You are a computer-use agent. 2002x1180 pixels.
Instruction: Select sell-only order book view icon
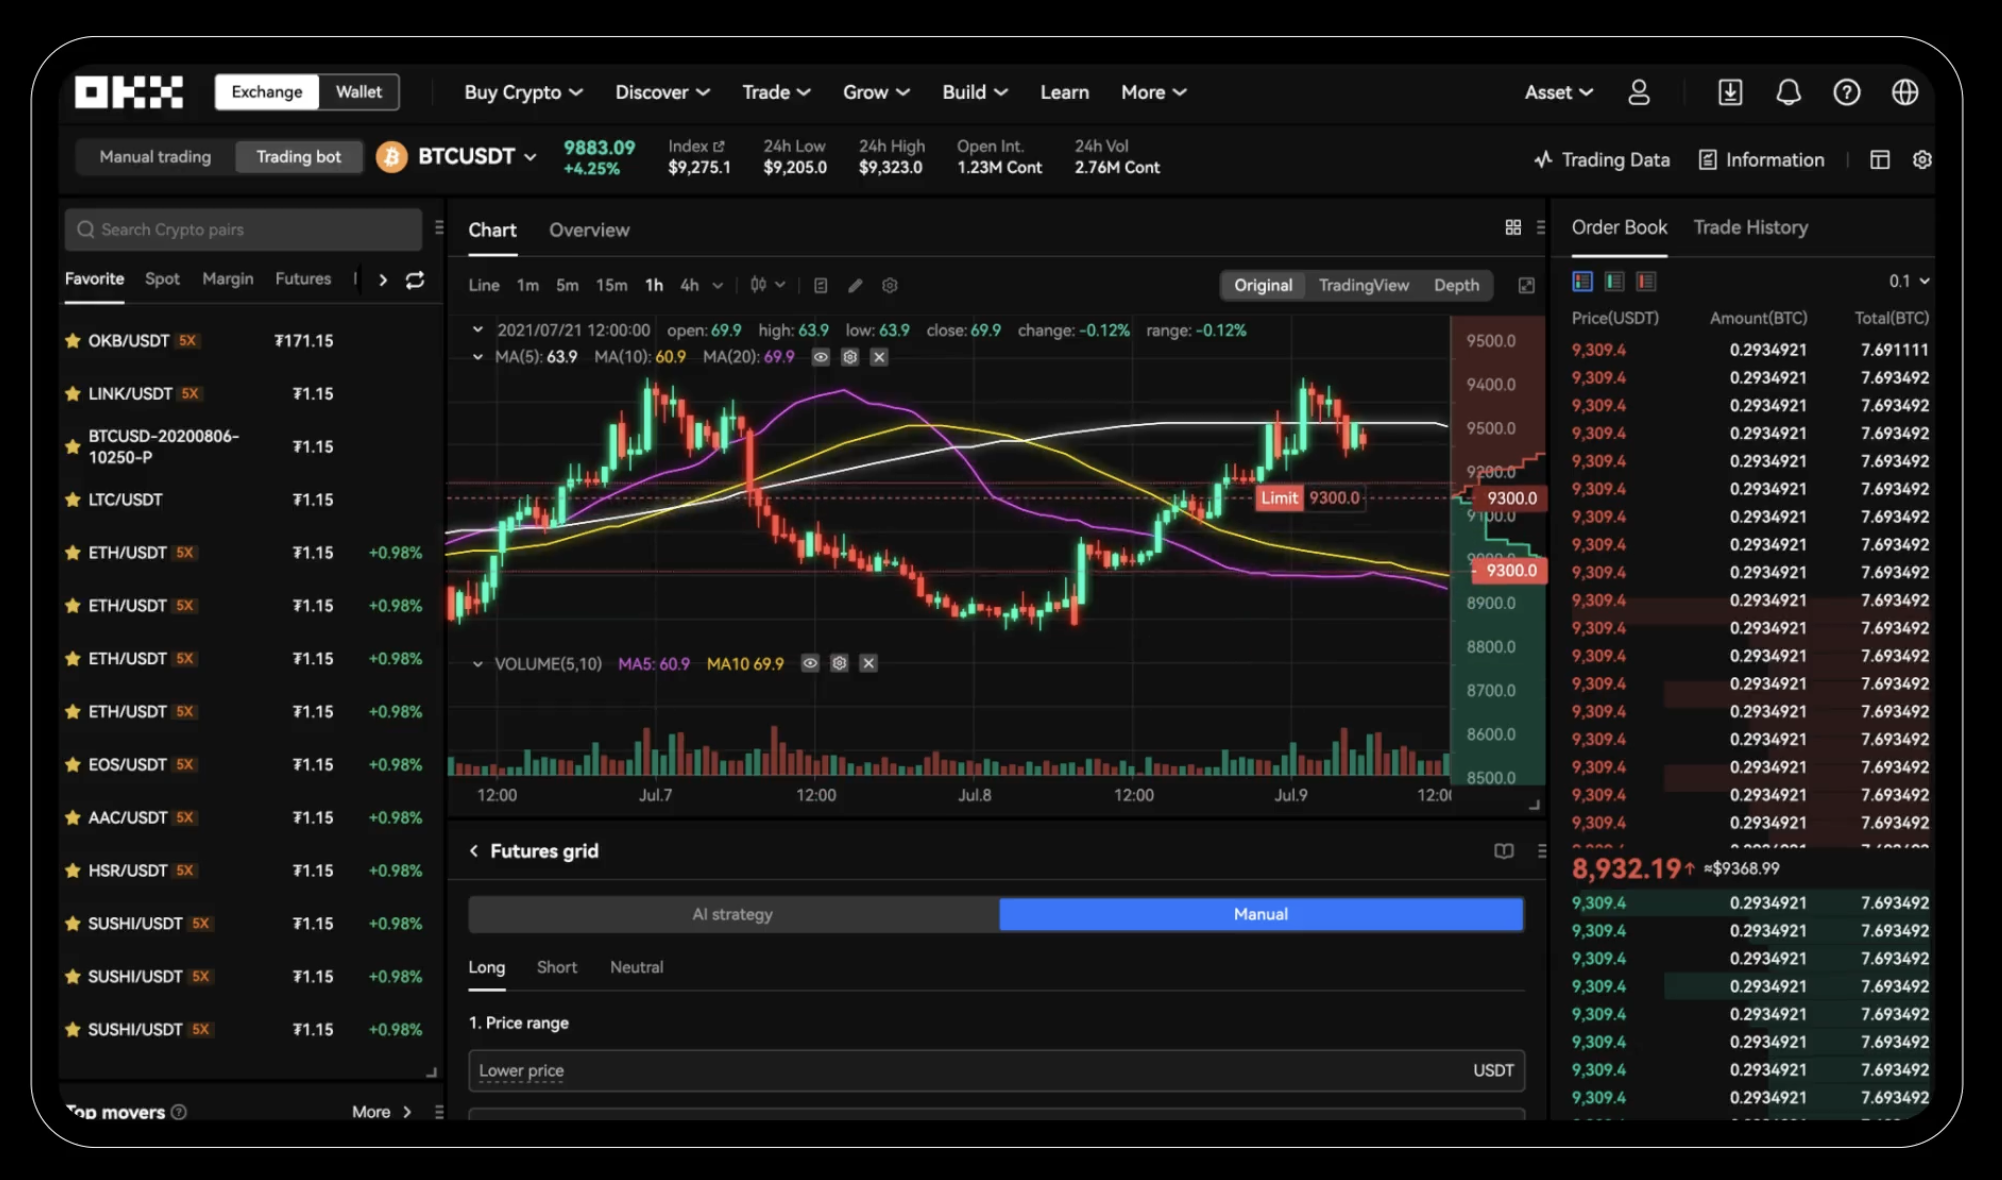coord(1646,282)
